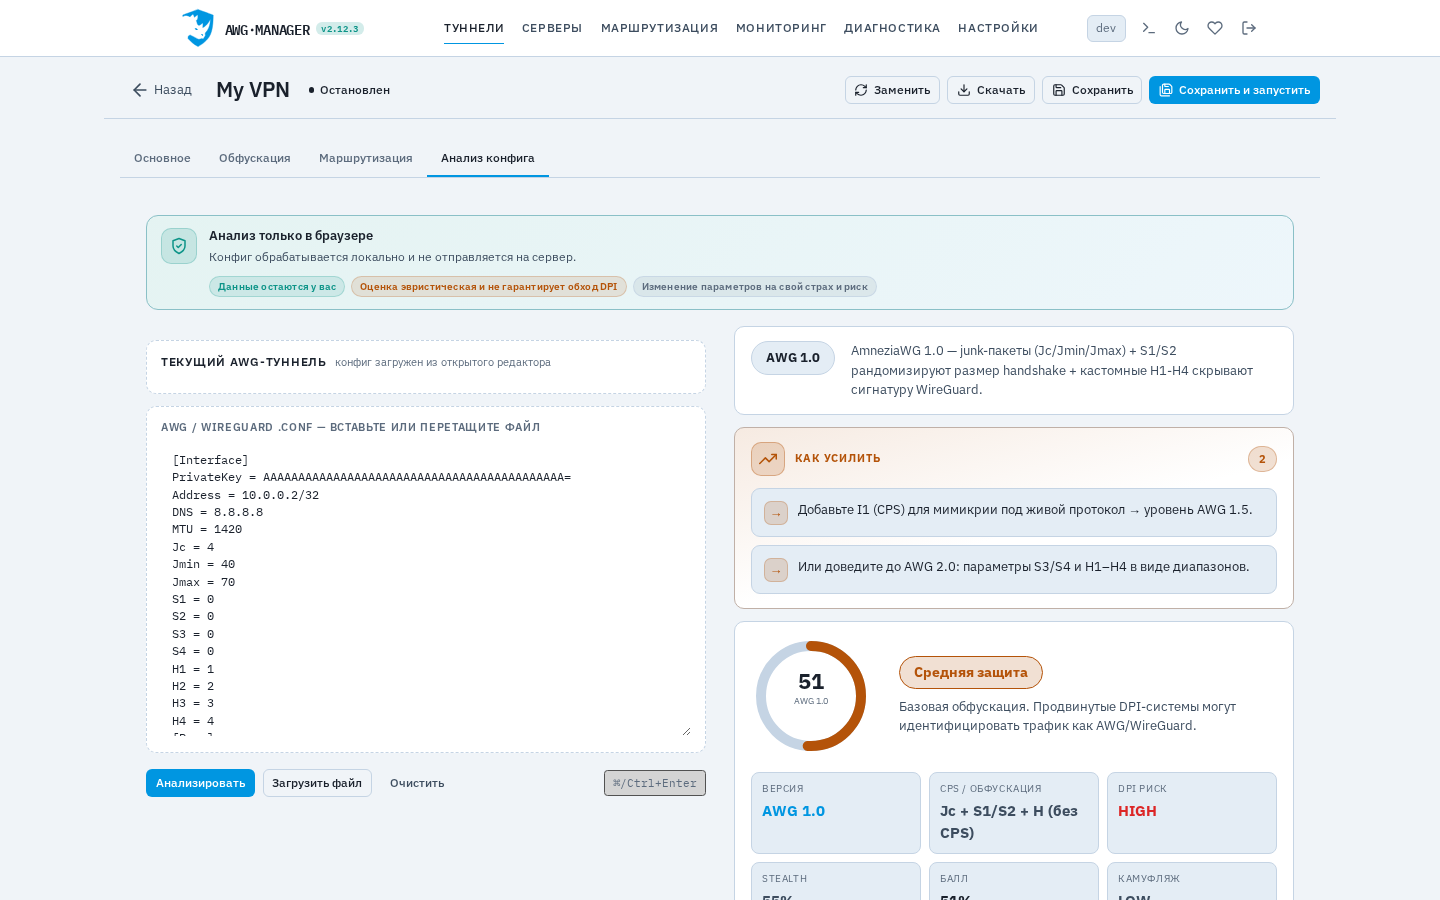Image resolution: width=1440 pixels, height=900 pixels.
Task: Click the AWG Manager shark logo
Action: coord(198,28)
